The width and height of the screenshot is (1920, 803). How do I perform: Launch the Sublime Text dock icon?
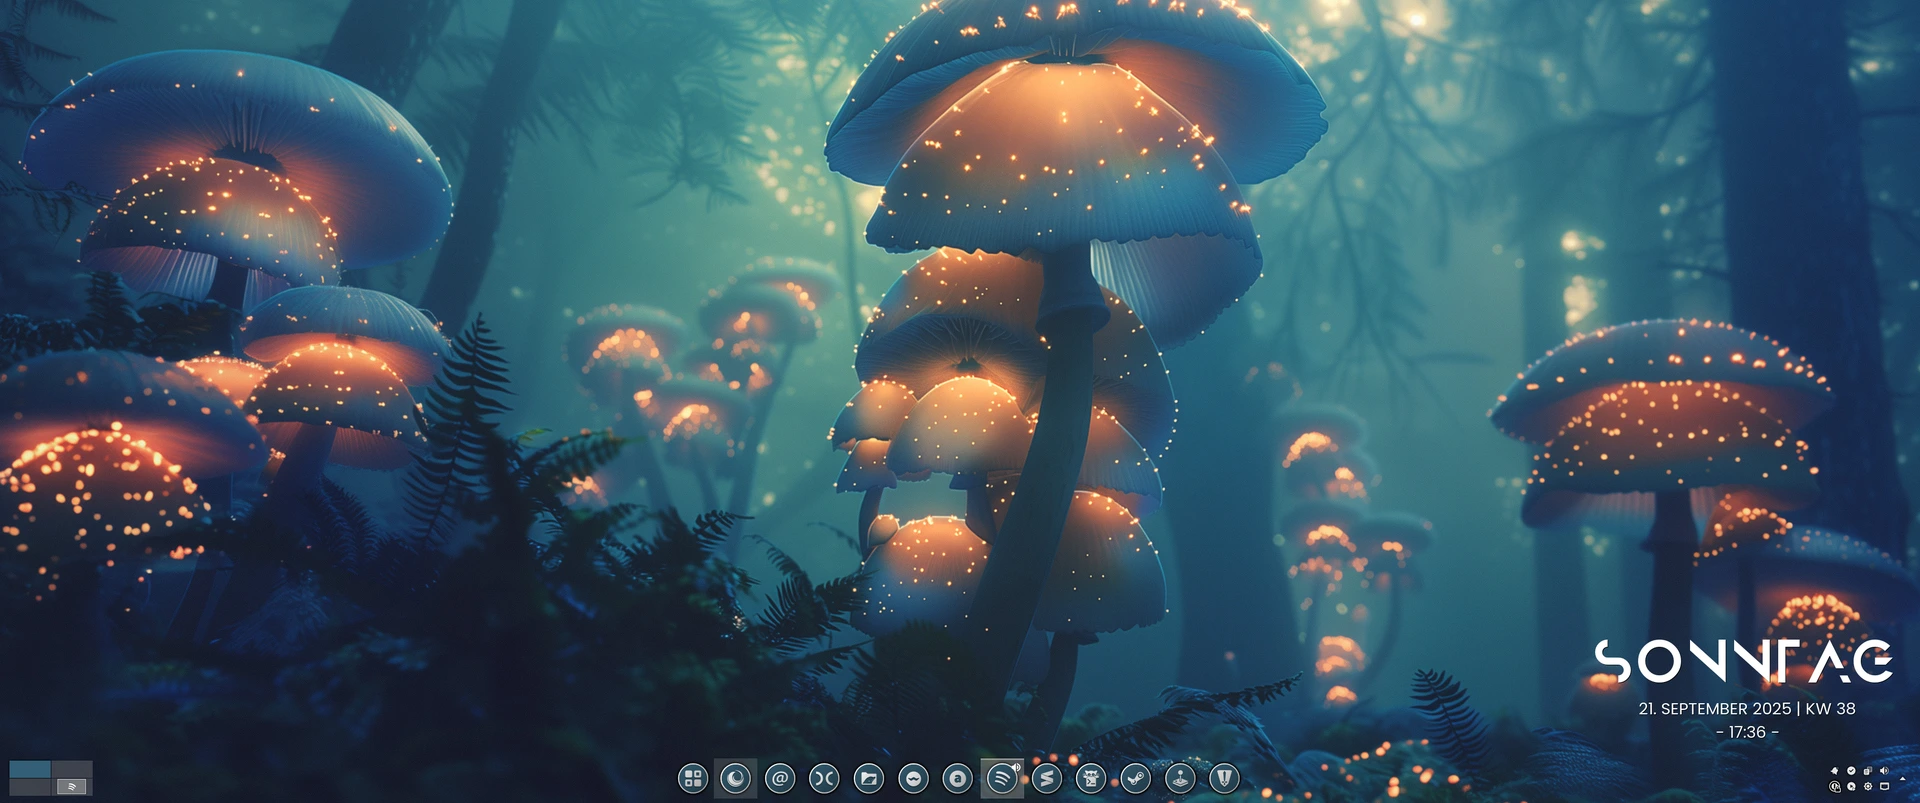(x=1046, y=778)
